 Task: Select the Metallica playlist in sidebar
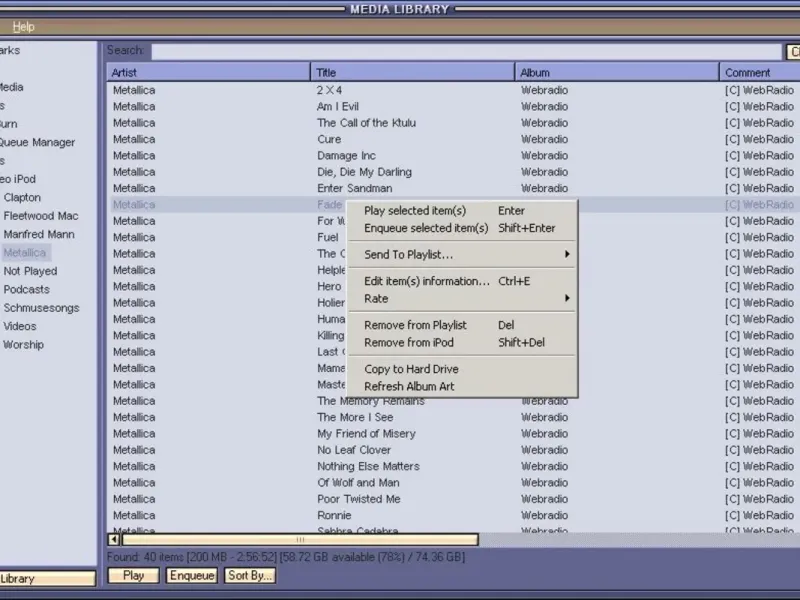24,253
